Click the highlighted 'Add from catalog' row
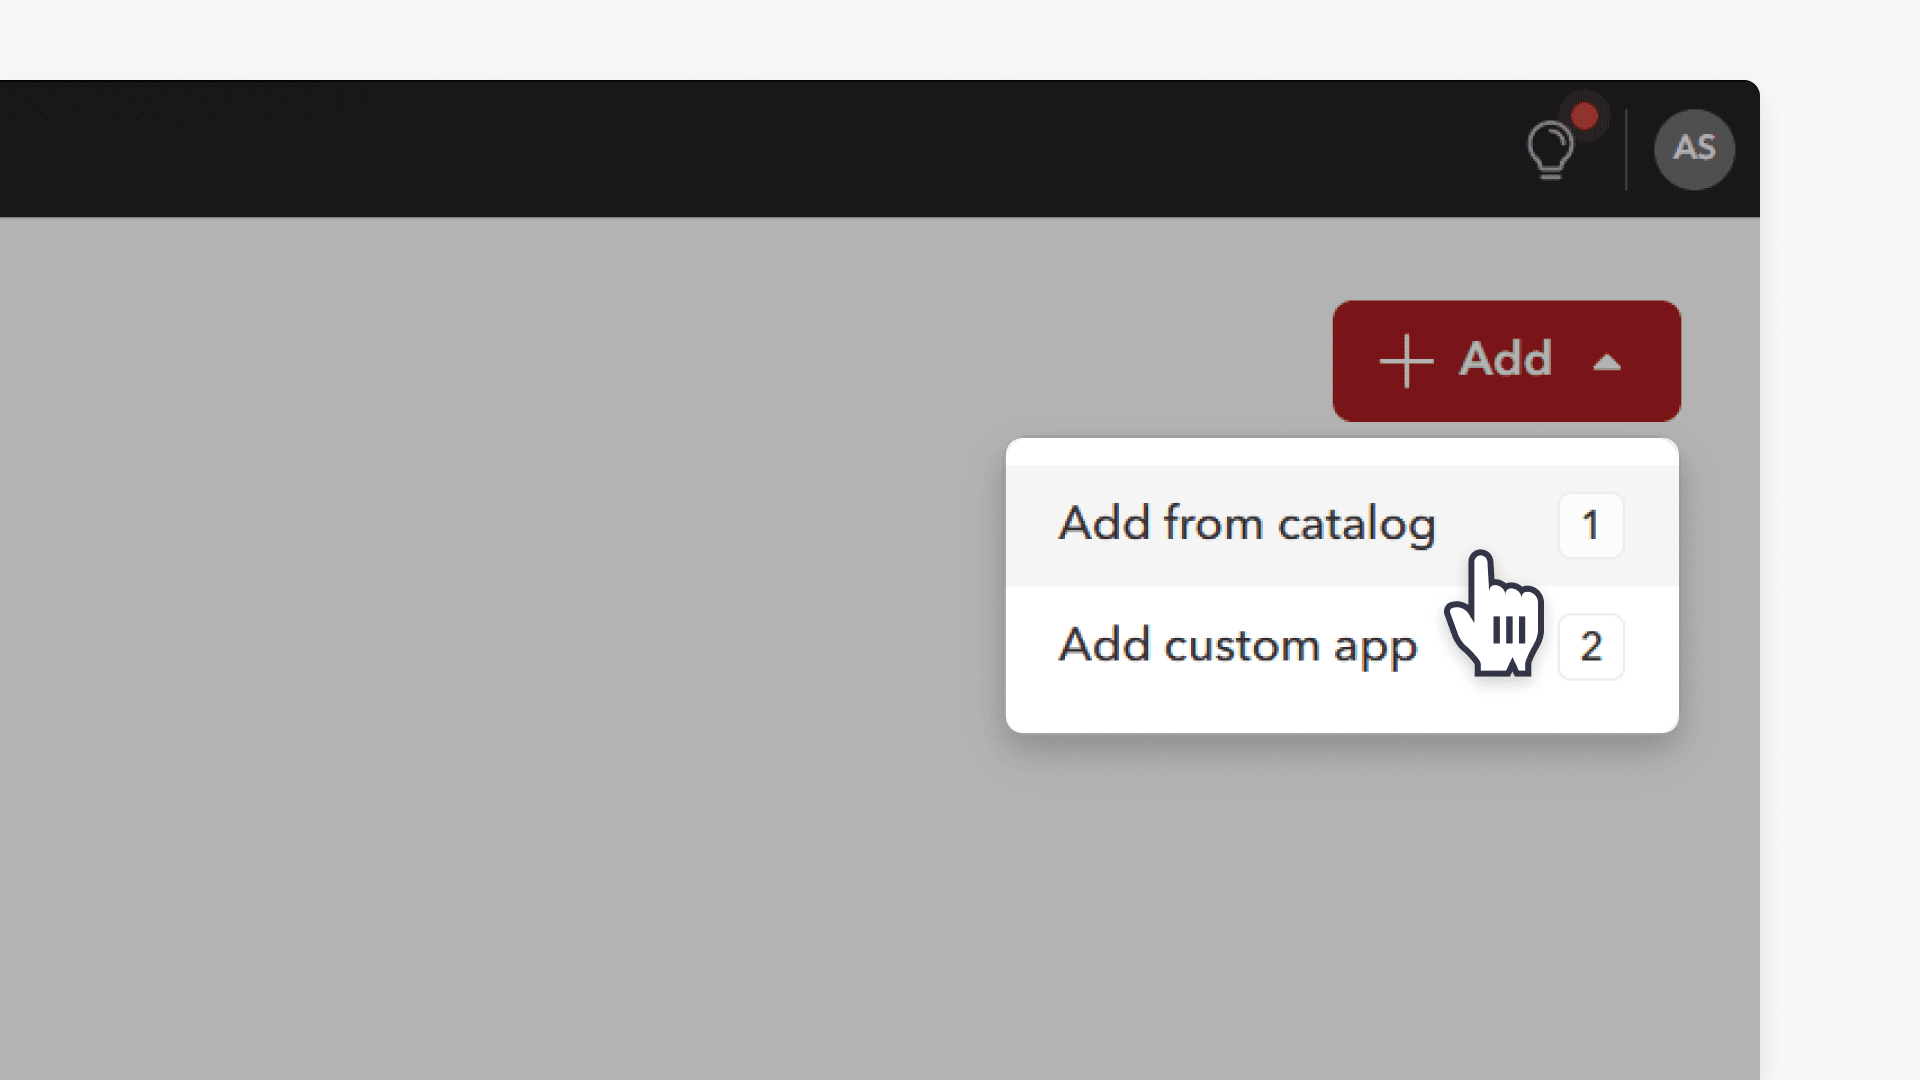The image size is (1920, 1080). 1246,523
